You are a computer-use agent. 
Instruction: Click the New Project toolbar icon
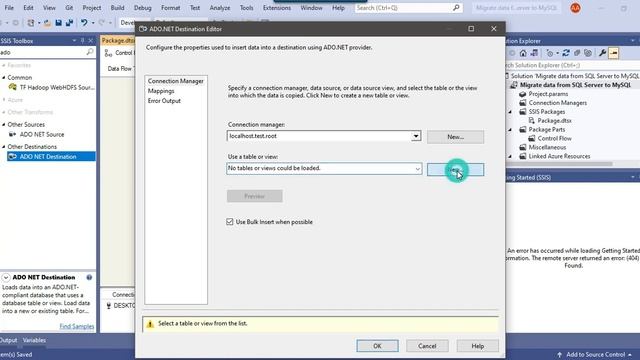click(x=31, y=23)
